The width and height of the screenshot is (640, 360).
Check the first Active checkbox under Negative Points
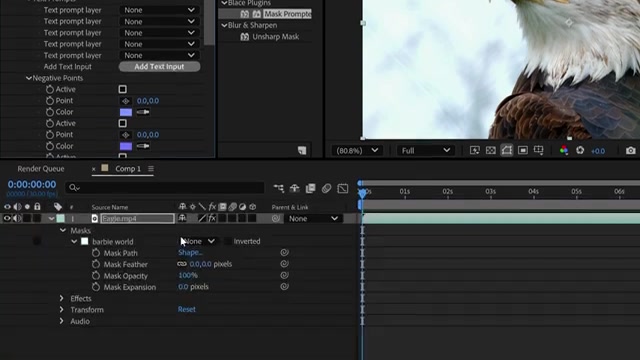pyautogui.click(x=122, y=89)
